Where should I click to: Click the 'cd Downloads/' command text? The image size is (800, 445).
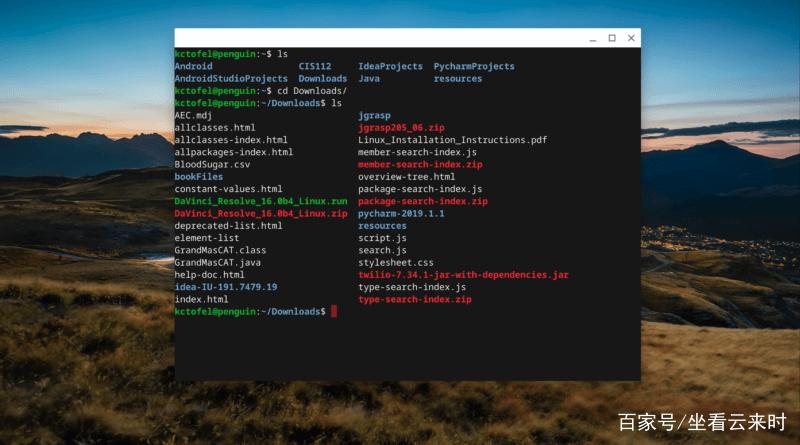pos(312,91)
